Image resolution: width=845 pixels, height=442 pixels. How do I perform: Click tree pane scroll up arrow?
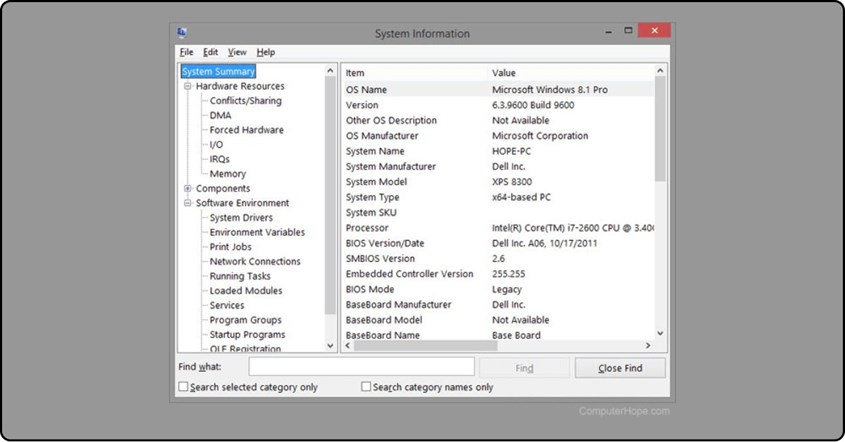click(x=330, y=71)
